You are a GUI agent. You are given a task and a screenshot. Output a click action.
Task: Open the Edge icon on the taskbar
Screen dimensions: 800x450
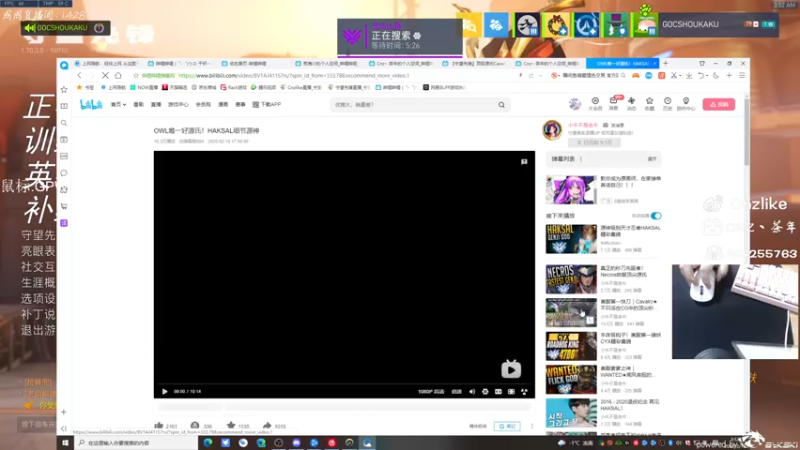click(208, 442)
